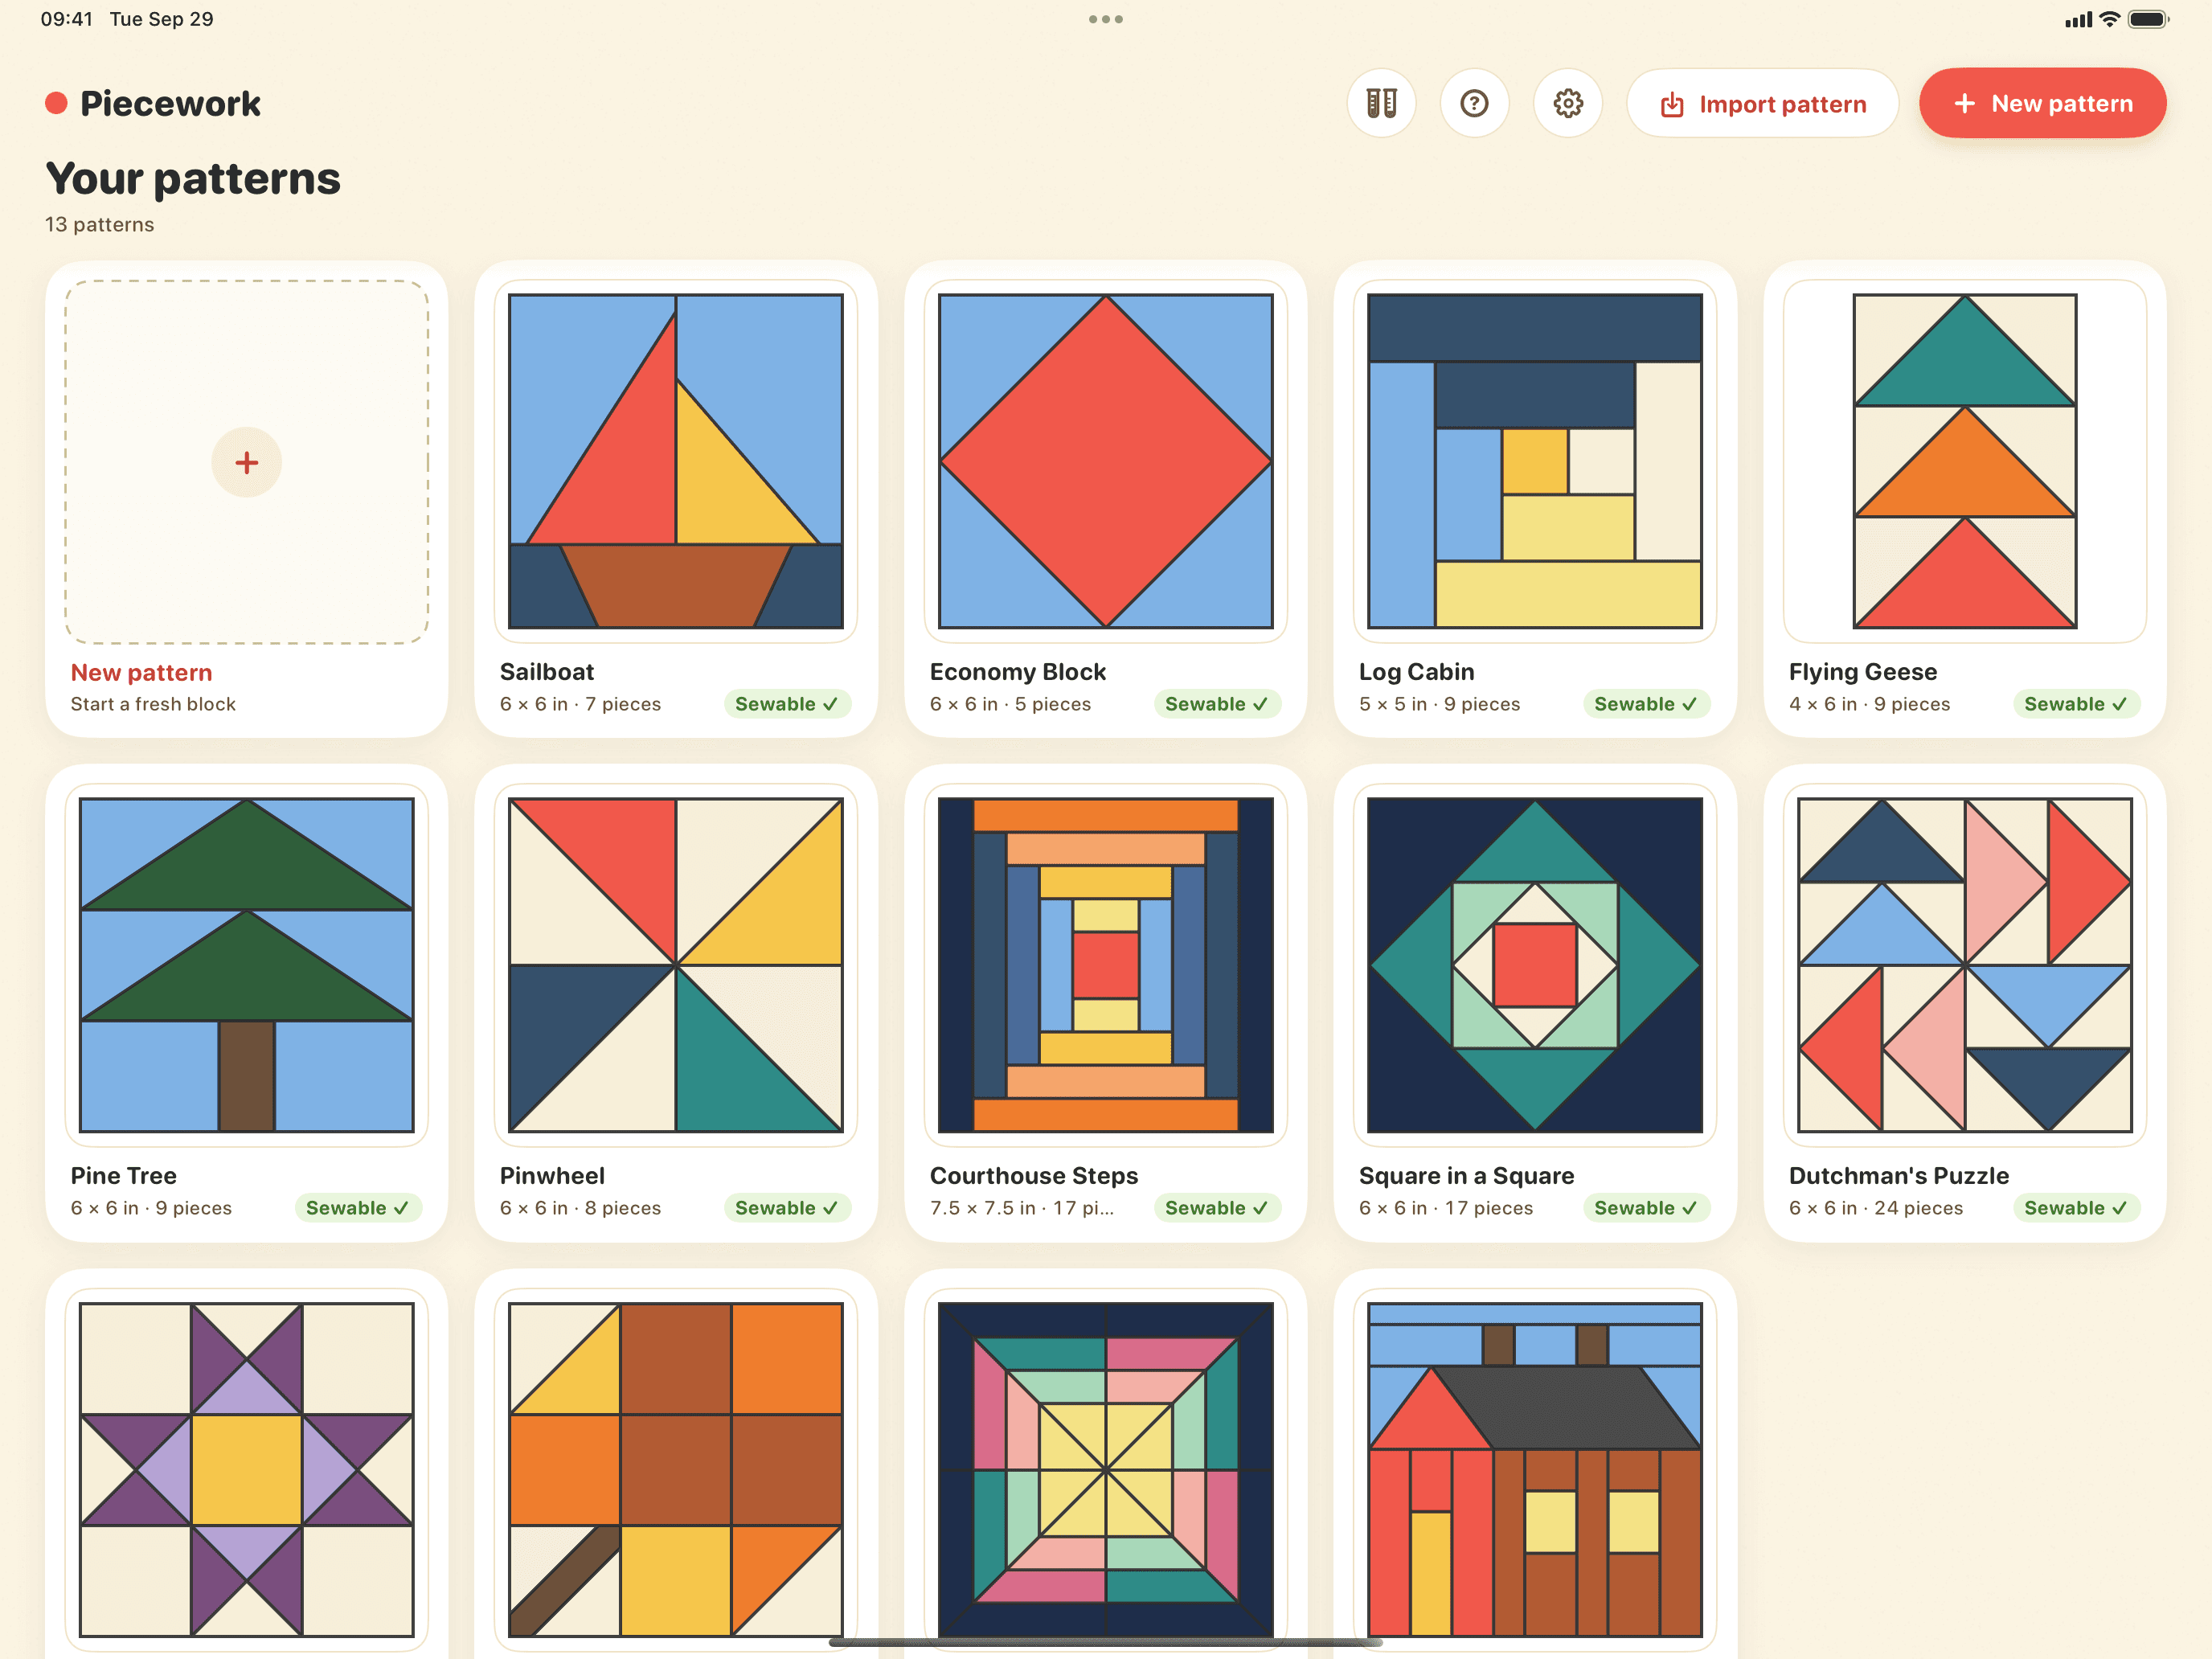
Task: Click '5 × 5 in · 9 pieces' text
Action: click(x=1439, y=704)
